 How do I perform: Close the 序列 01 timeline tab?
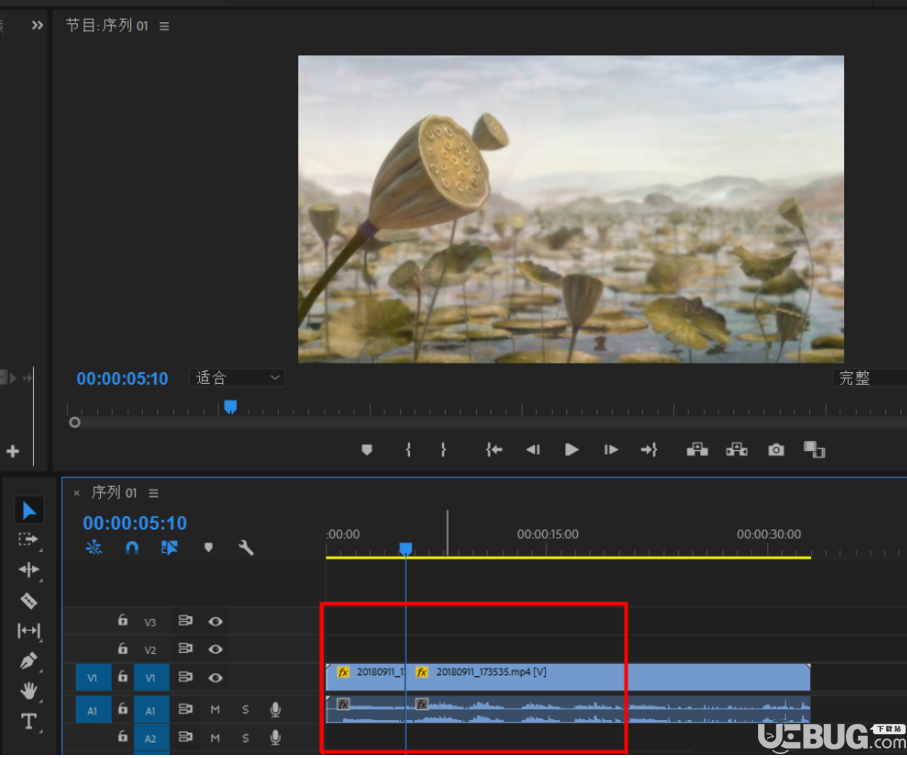(76, 493)
